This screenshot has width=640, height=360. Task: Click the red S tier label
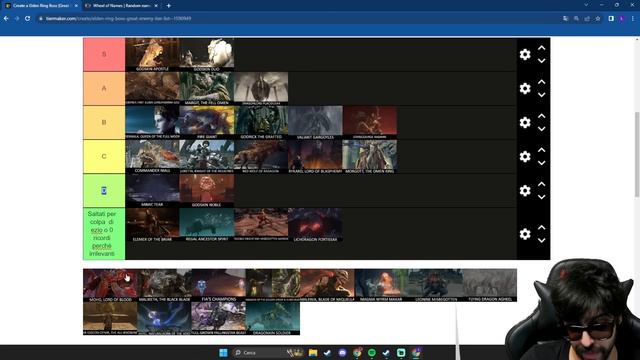[104, 54]
